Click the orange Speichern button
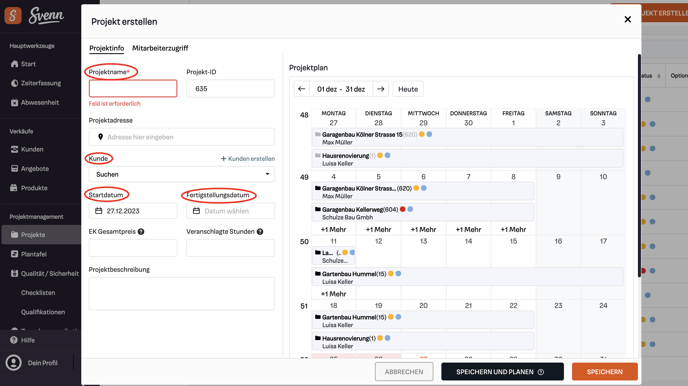 605,372
